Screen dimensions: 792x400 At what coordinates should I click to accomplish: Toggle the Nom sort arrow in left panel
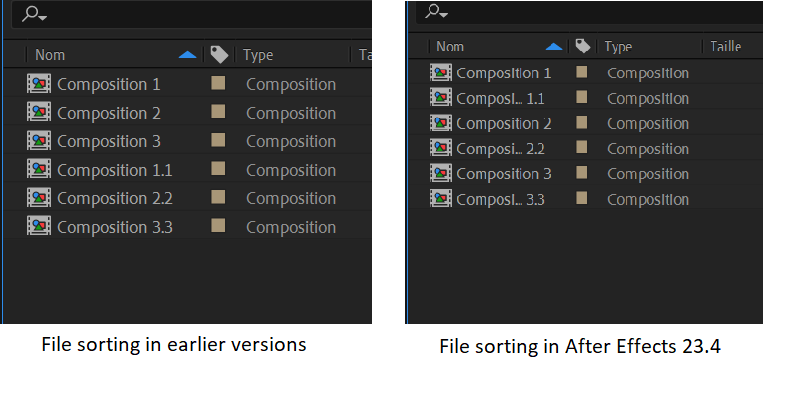tap(187, 55)
